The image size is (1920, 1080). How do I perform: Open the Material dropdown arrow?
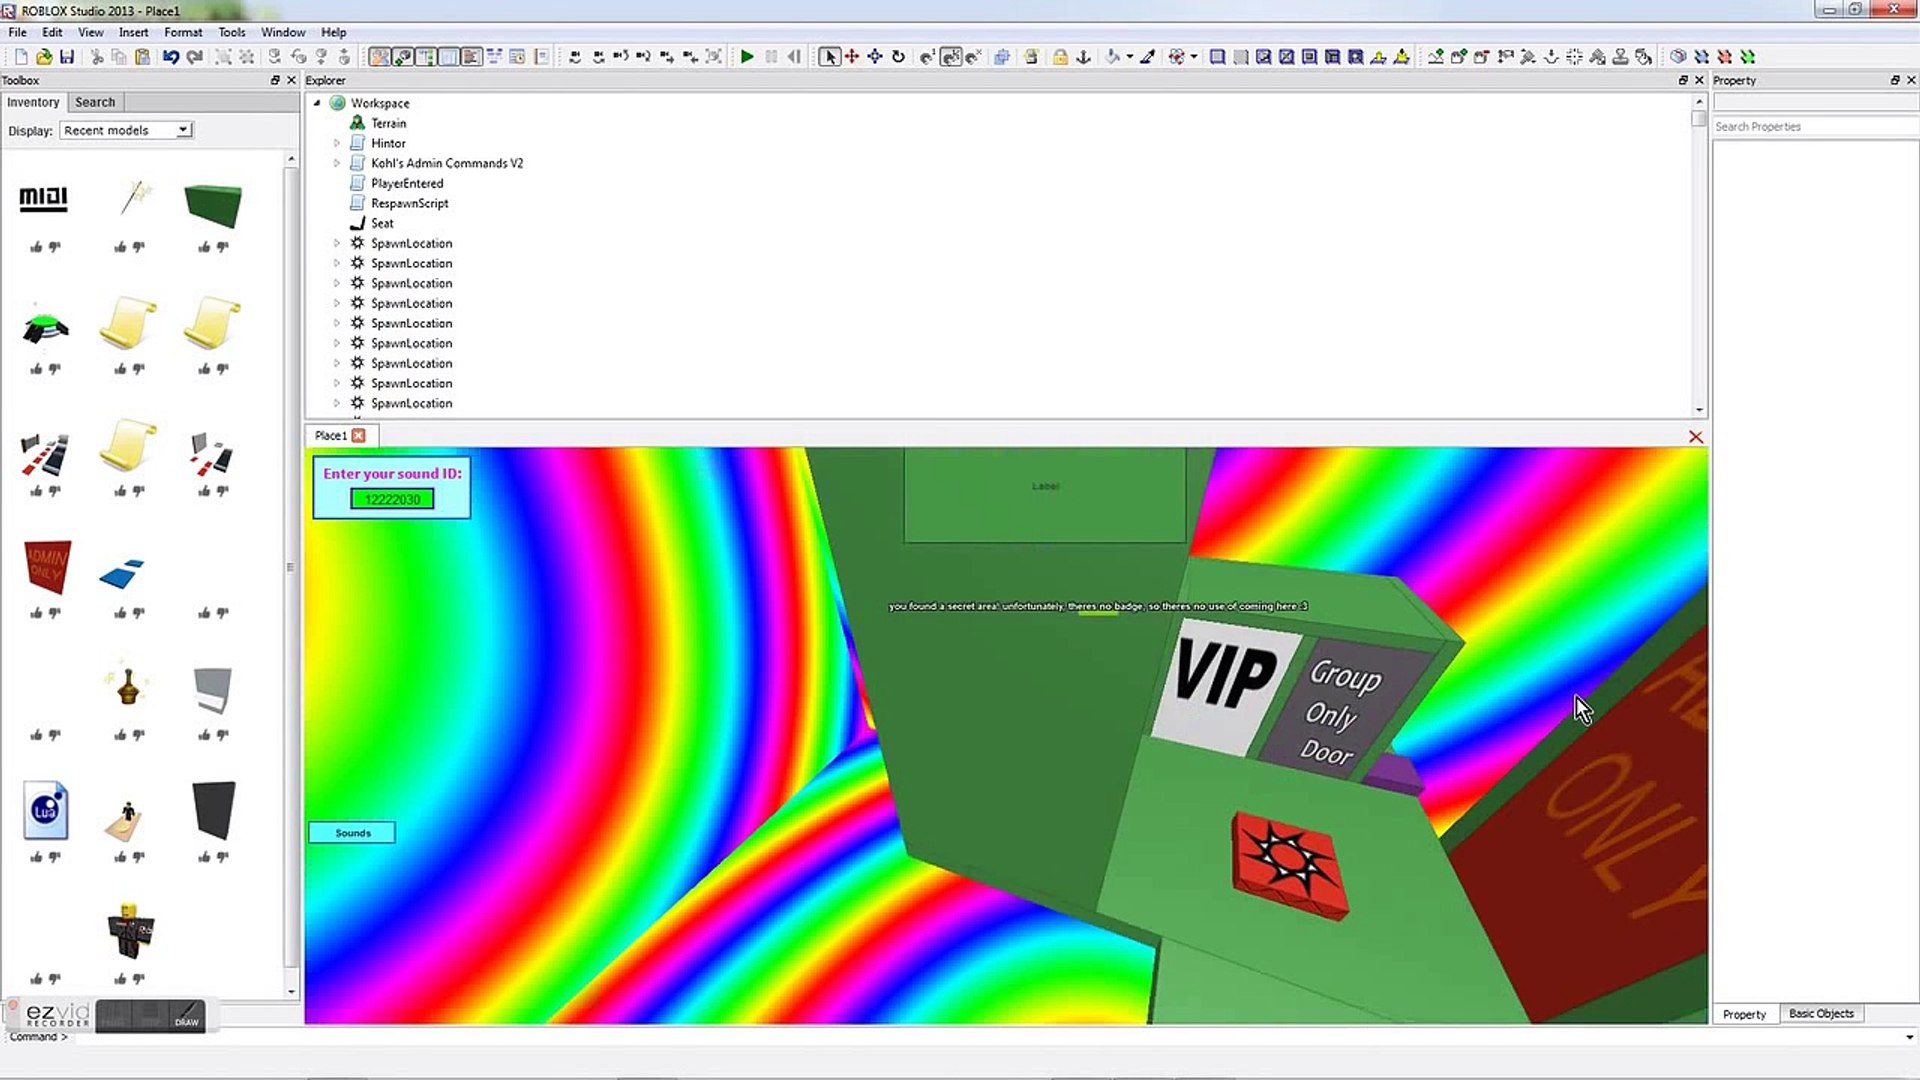coord(1194,57)
